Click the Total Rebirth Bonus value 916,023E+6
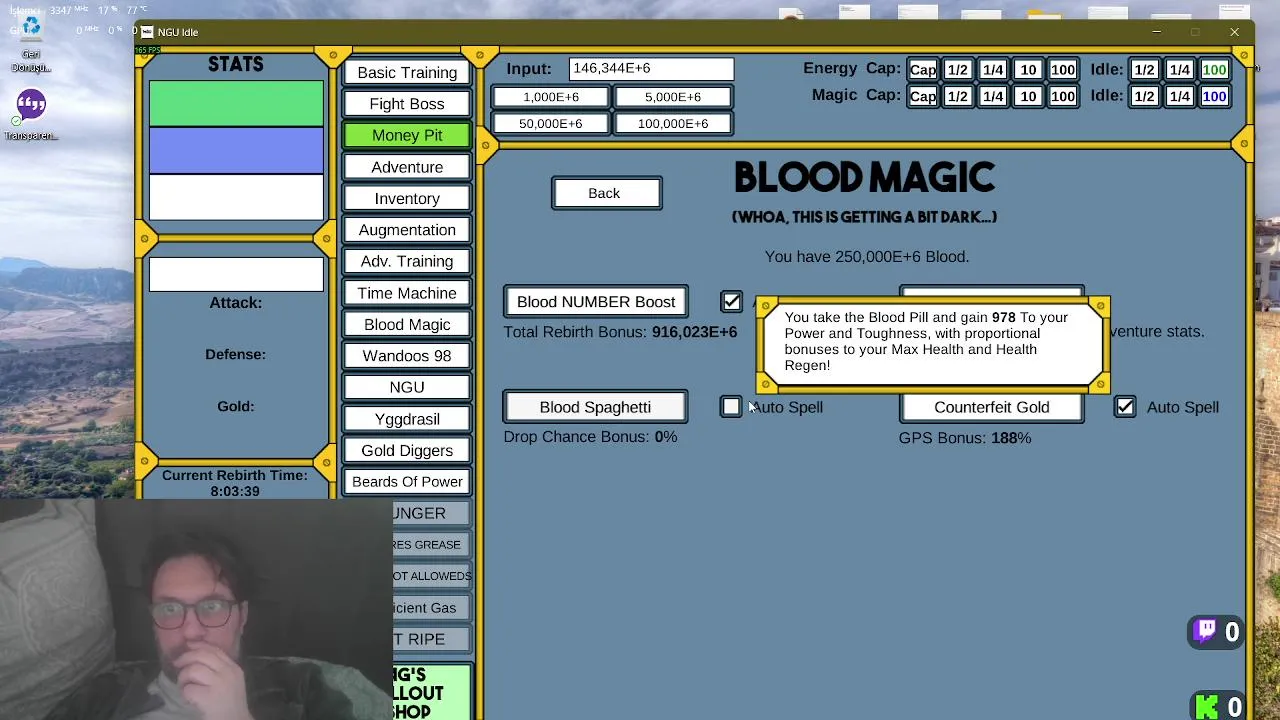1280x720 pixels. click(694, 332)
